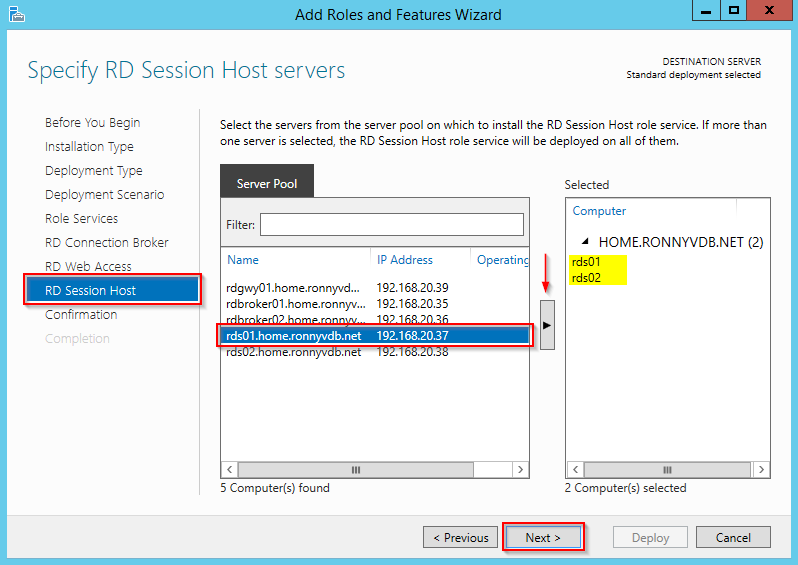Cancel the wizard

(733, 537)
